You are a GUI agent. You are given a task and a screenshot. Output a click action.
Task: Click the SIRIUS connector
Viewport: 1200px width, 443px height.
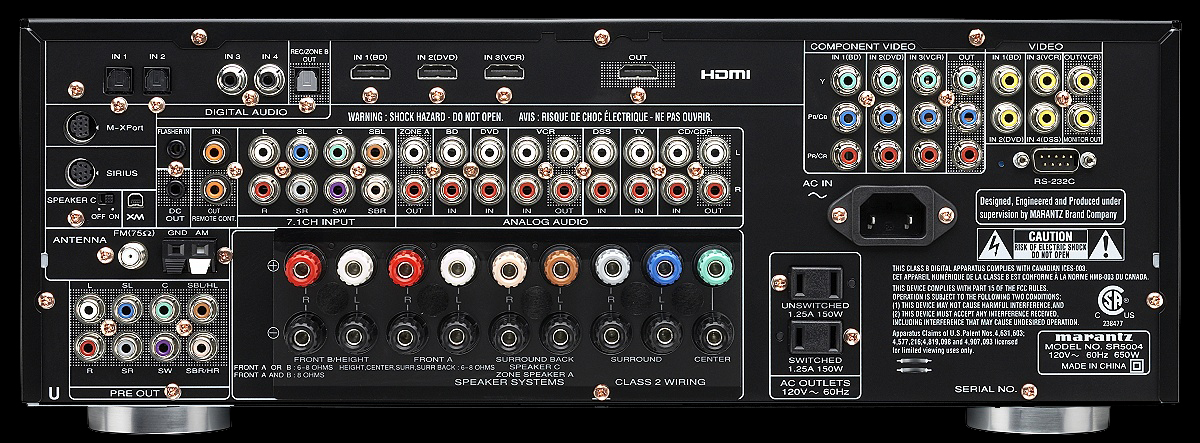tap(83, 171)
